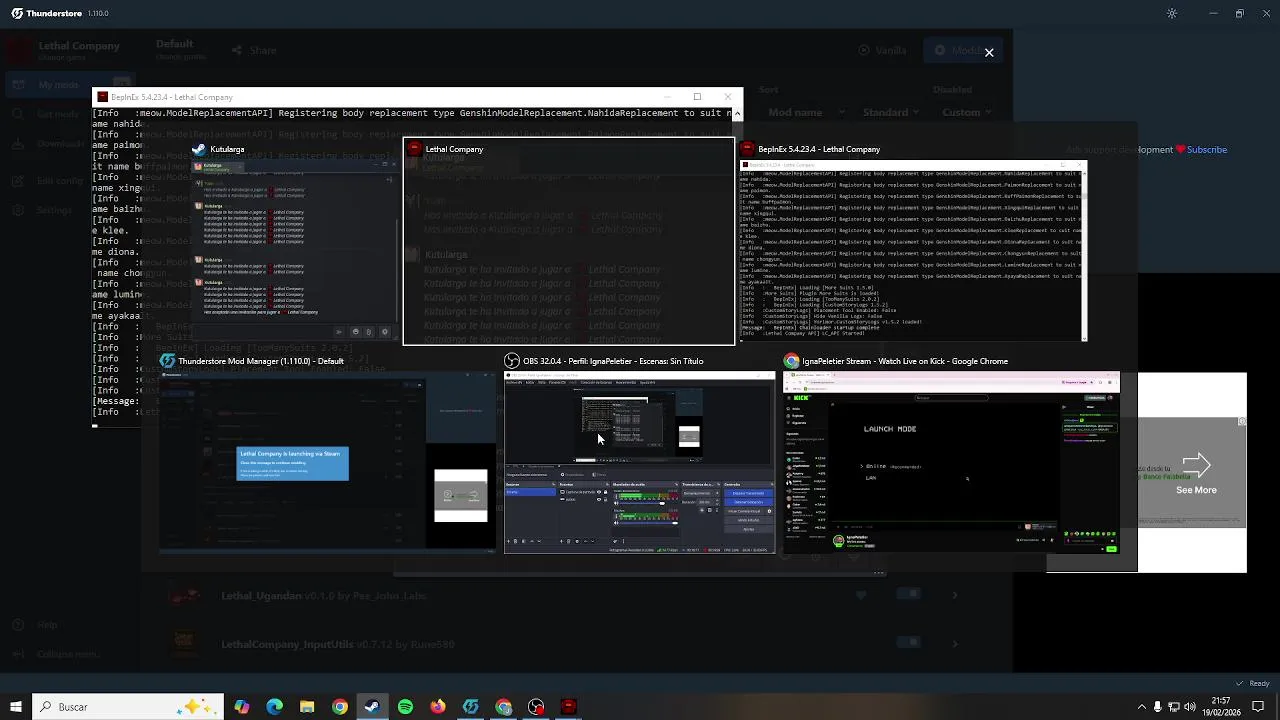Launch Vanilla in Thunderstore
1280x720 pixels.
[883, 50]
